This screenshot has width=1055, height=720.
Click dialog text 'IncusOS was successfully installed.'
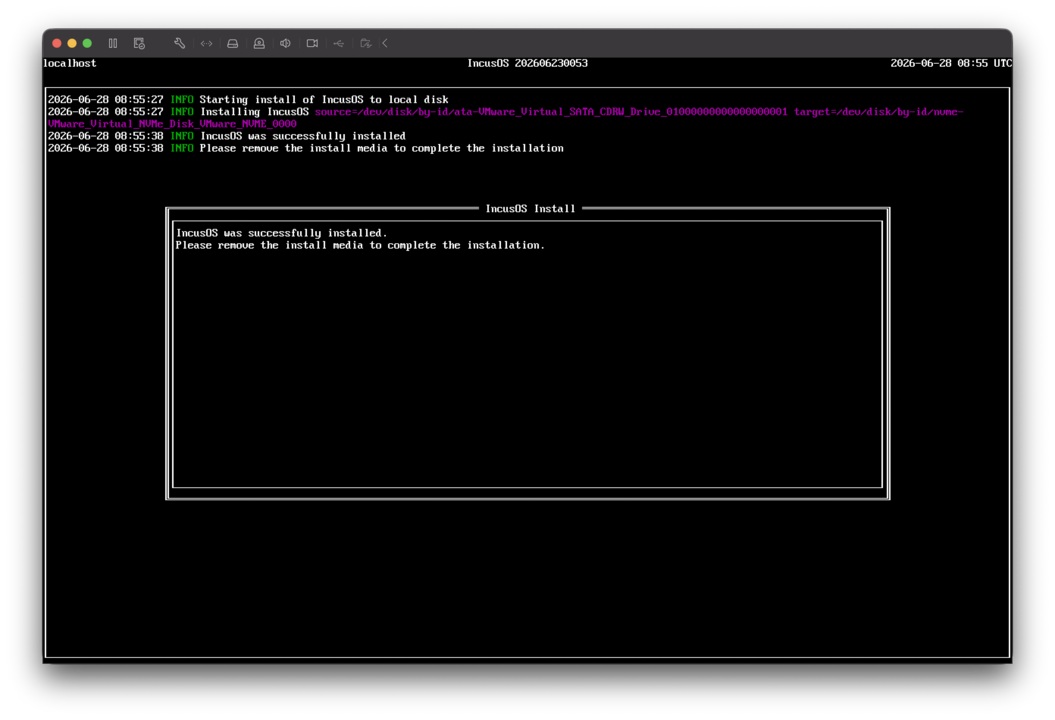tap(281, 233)
